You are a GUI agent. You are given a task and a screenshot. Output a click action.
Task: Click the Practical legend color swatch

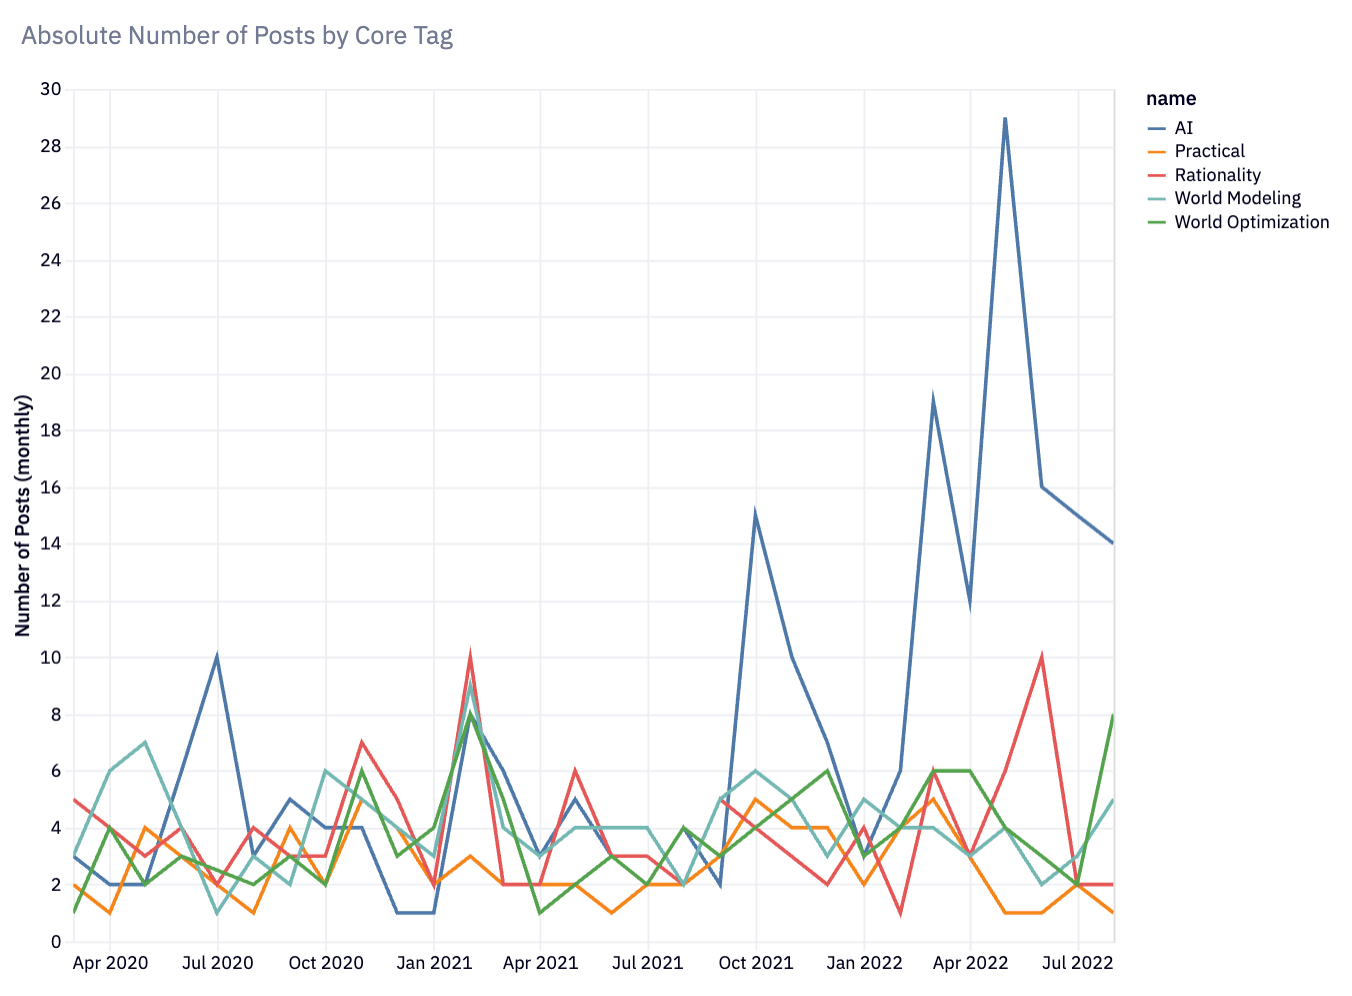(1157, 152)
